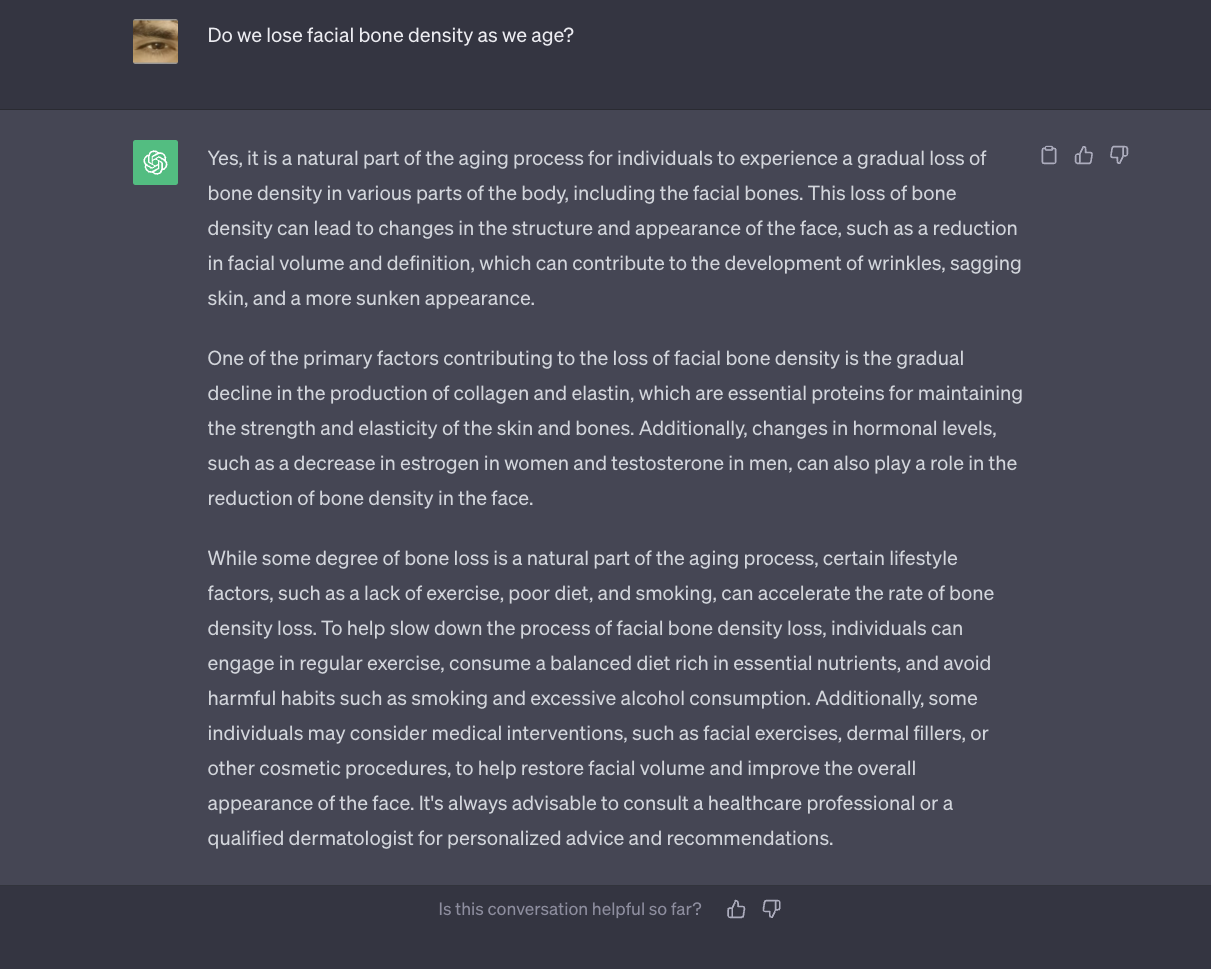Click thumbs up beside 'conversation helpful so far'

tap(737, 909)
